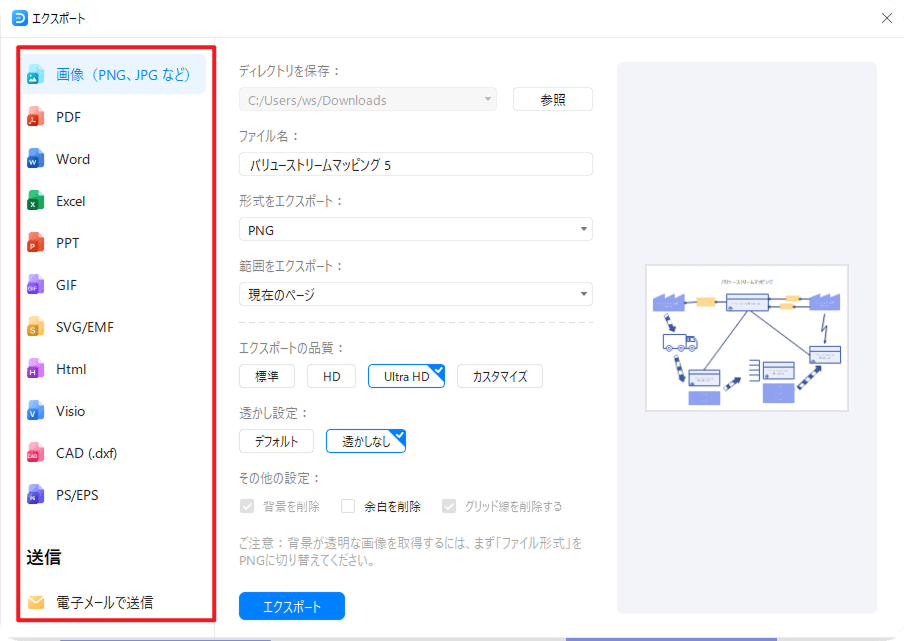Viewport: 904px width, 641px height.
Task: Expand the save directory dropdown
Action: click(489, 99)
